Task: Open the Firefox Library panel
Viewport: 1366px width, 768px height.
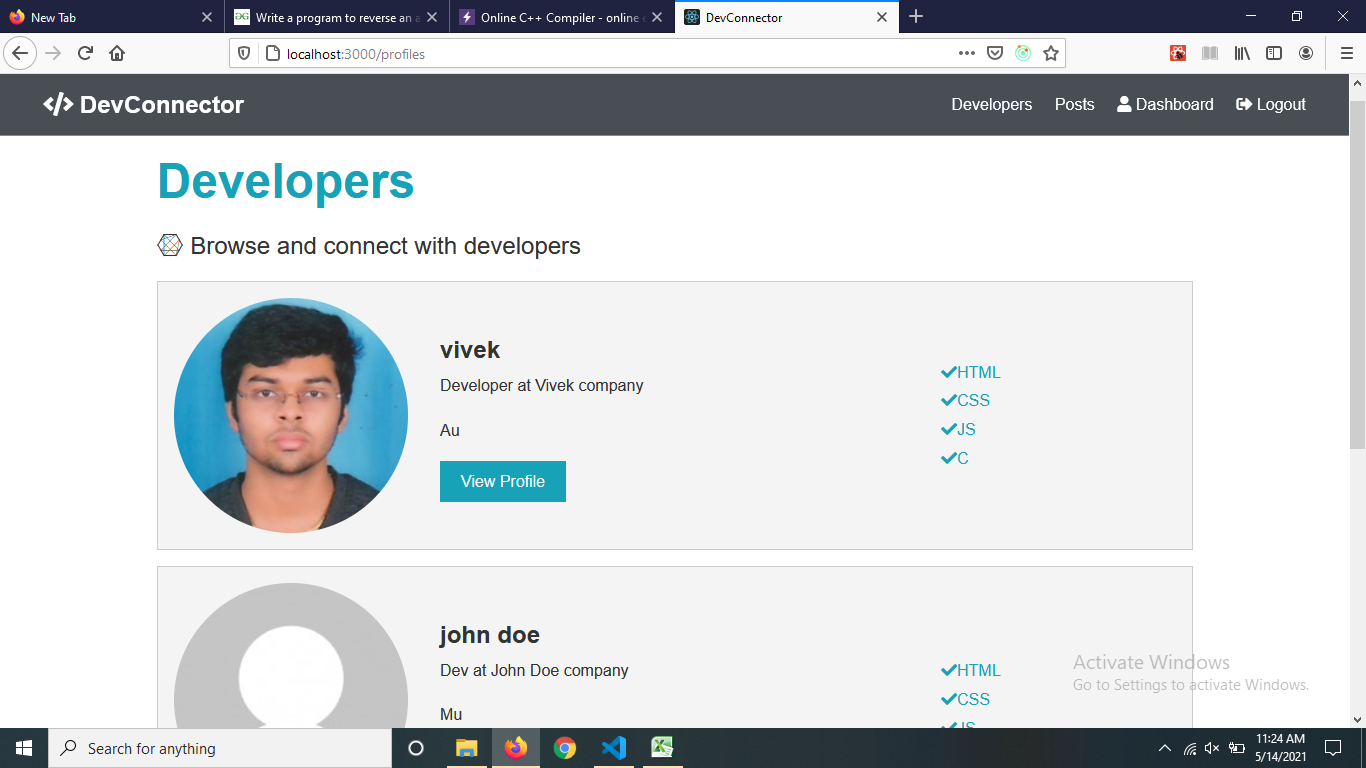Action: coord(1242,53)
